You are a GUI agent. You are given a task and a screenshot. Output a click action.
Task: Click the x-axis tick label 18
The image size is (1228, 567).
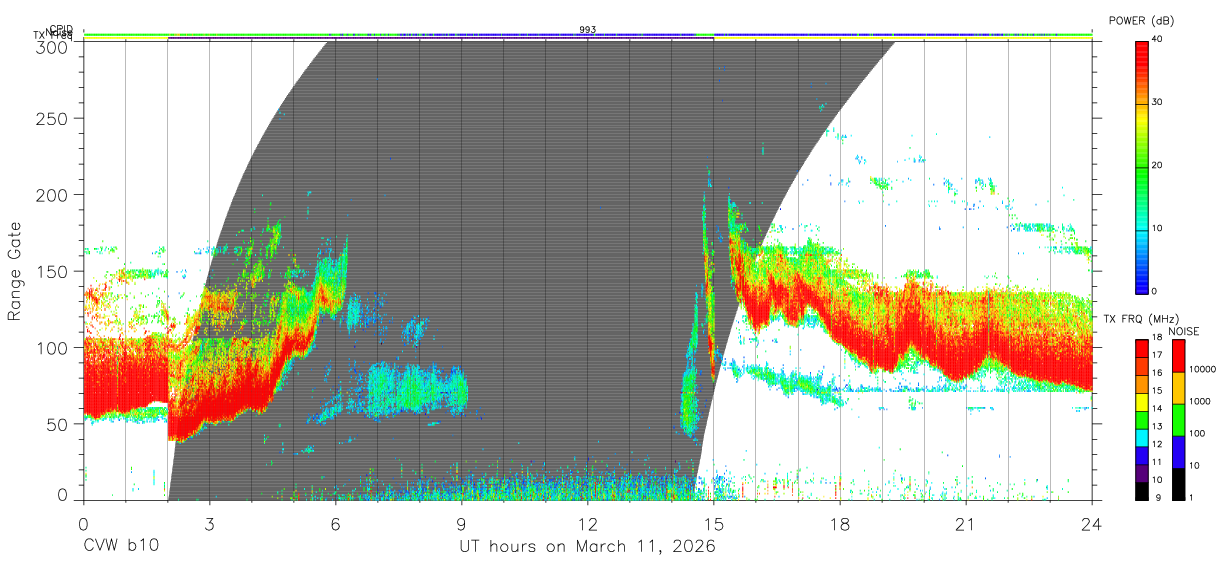(840, 523)
